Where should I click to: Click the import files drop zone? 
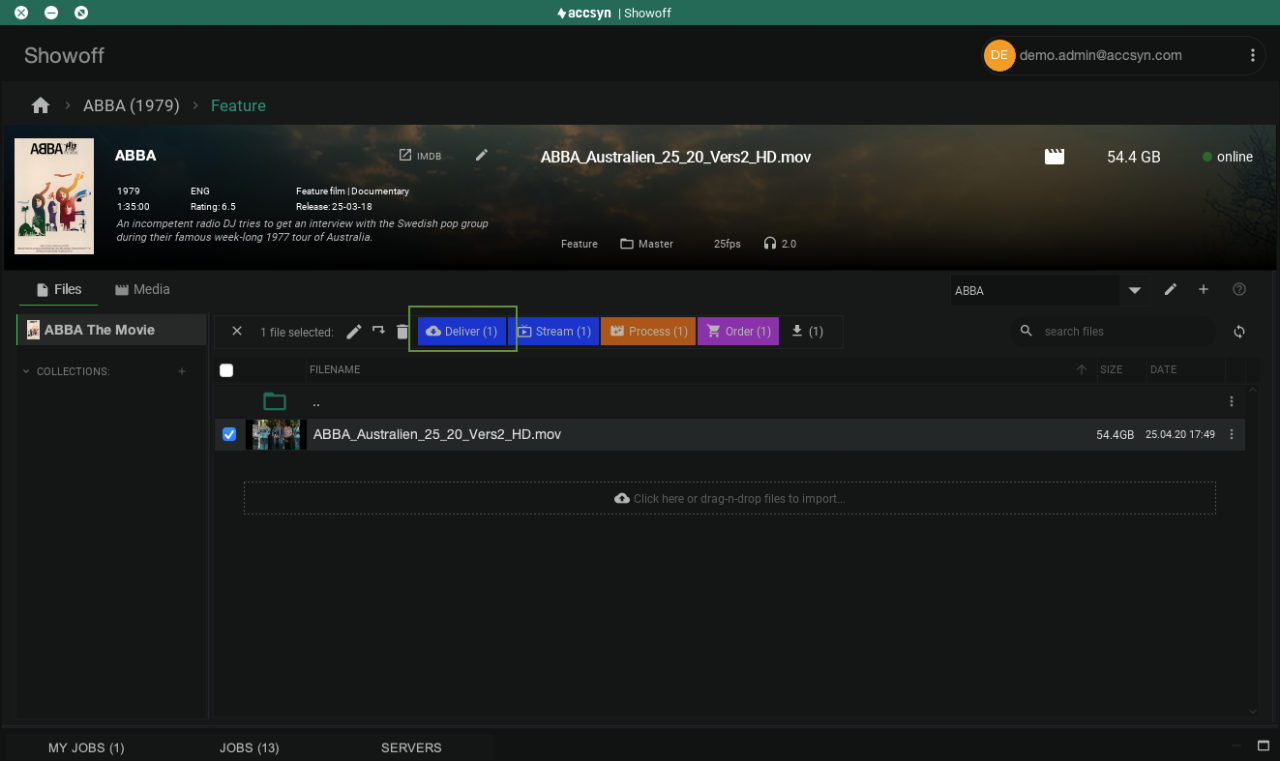tap(730, 498)
